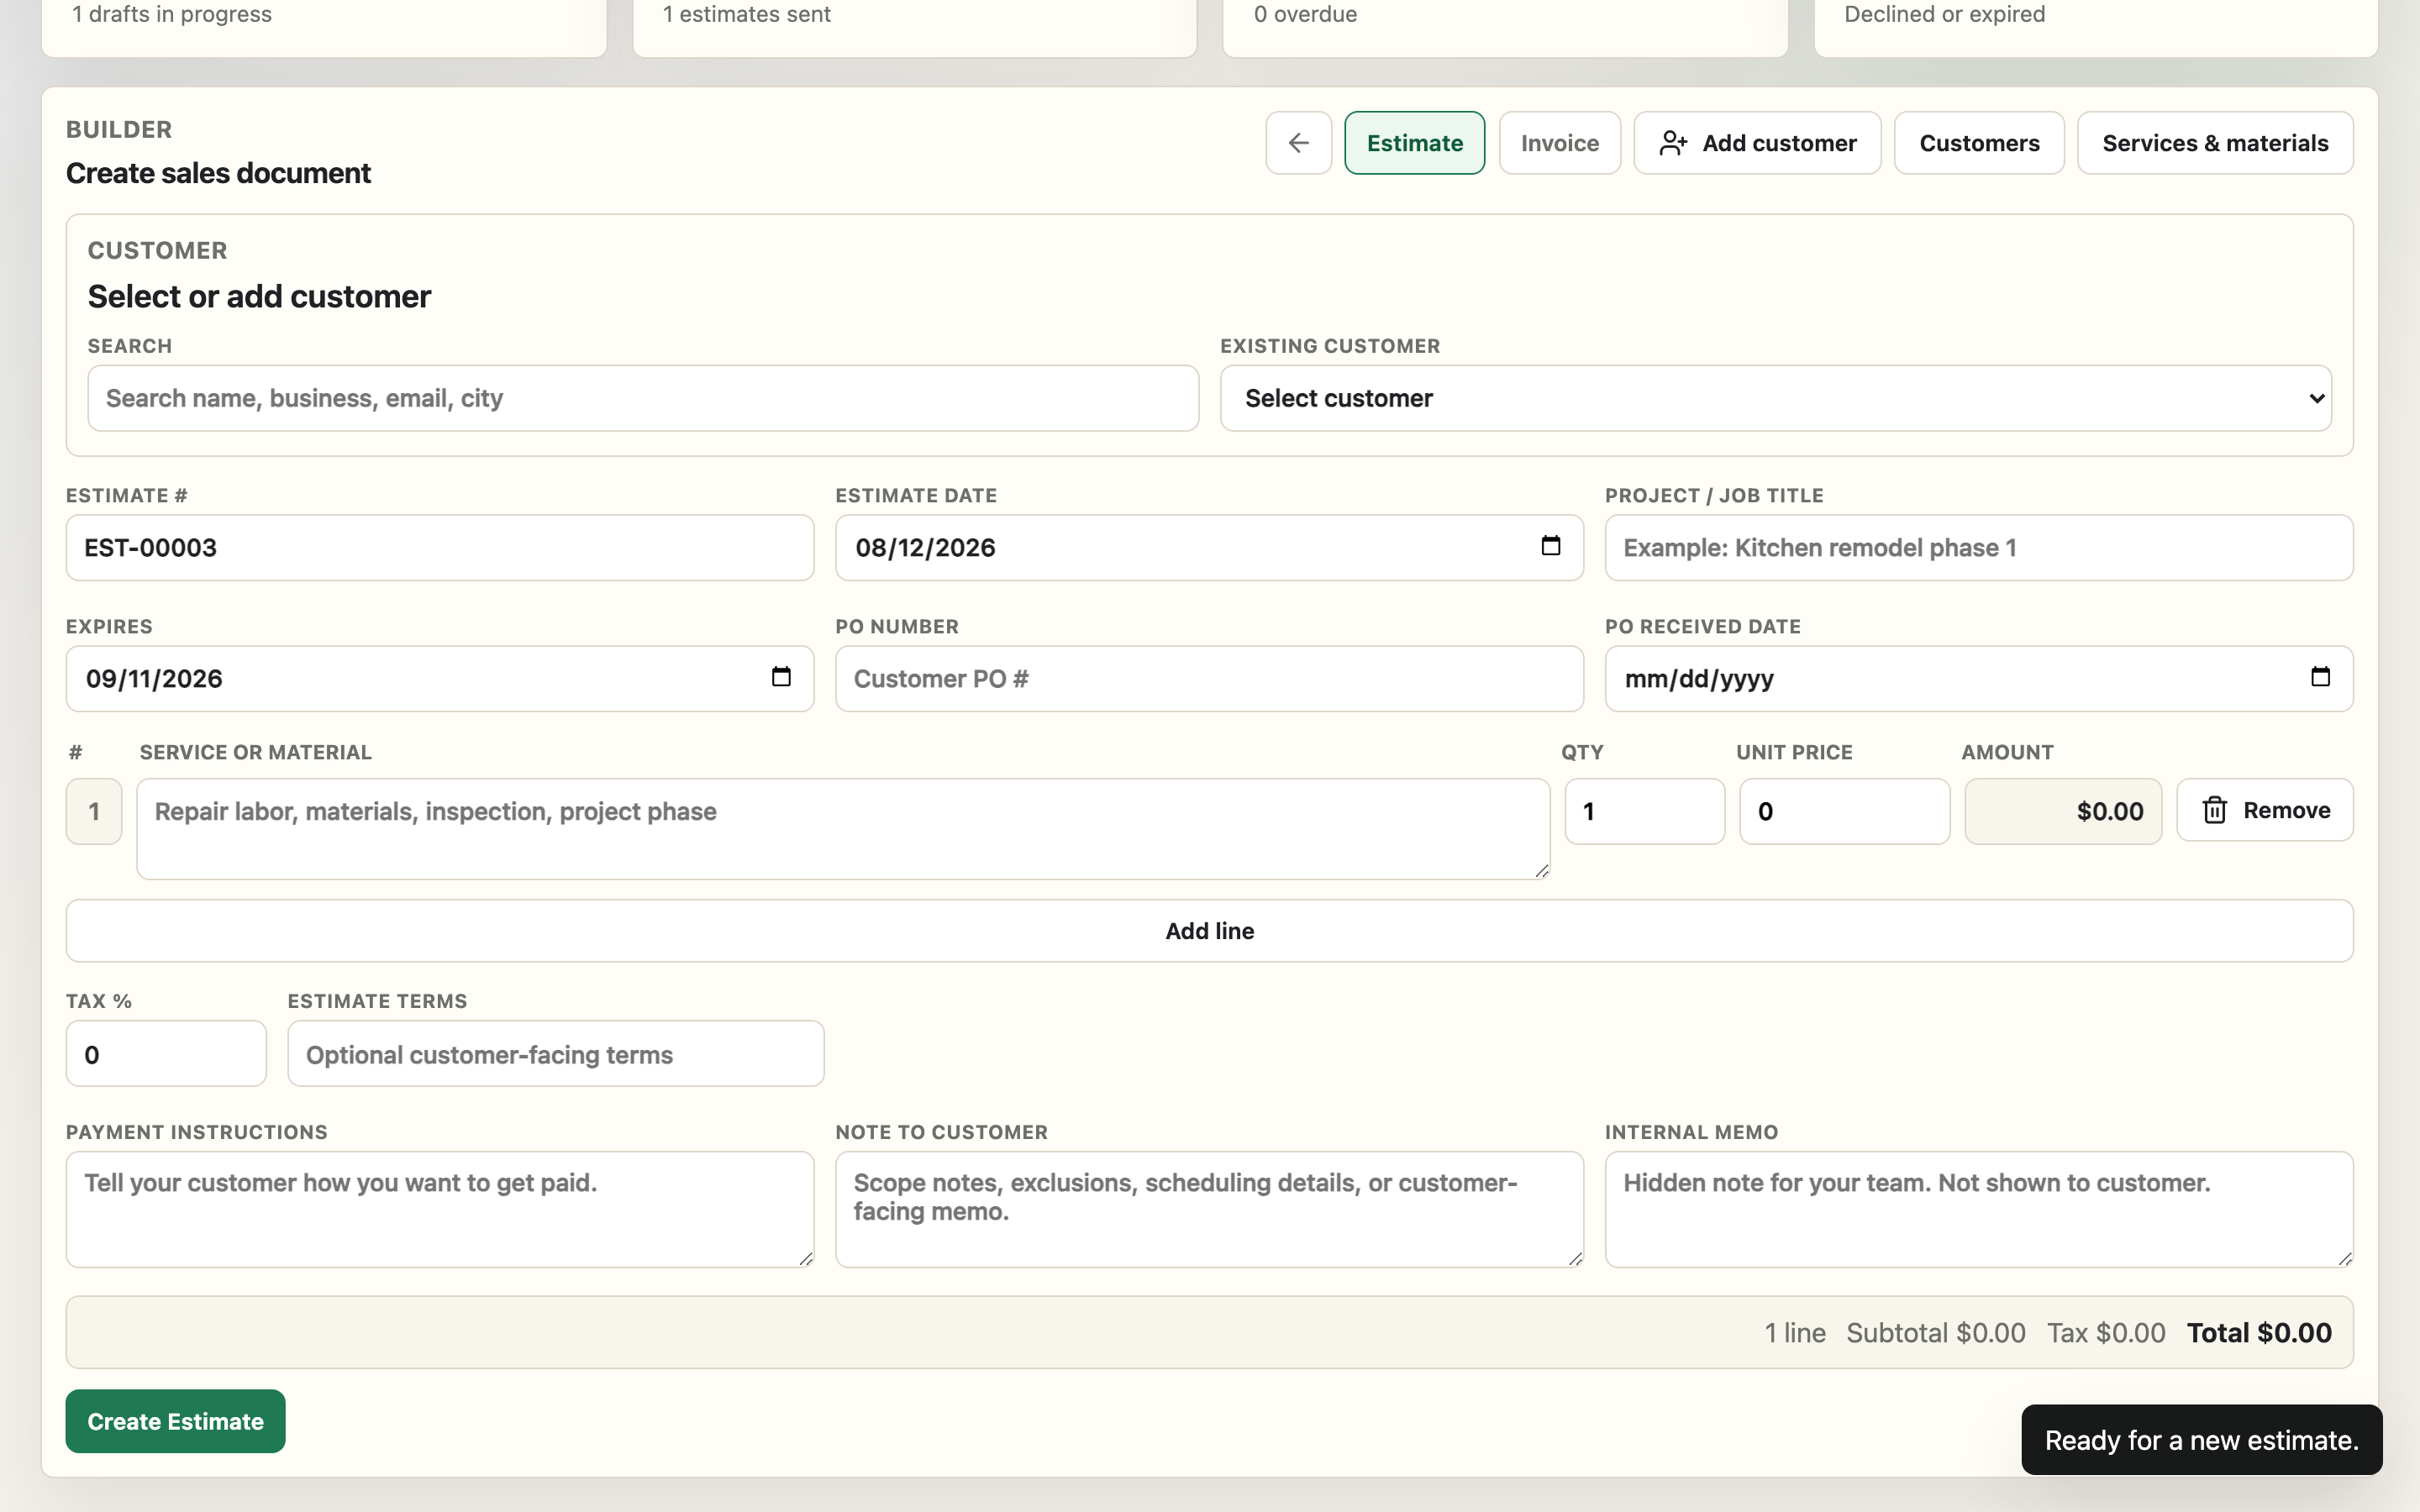The image size is (2420, 1512).
Task: Click the 'Total $0.00' summary text
Action: click(2259, 1333)
